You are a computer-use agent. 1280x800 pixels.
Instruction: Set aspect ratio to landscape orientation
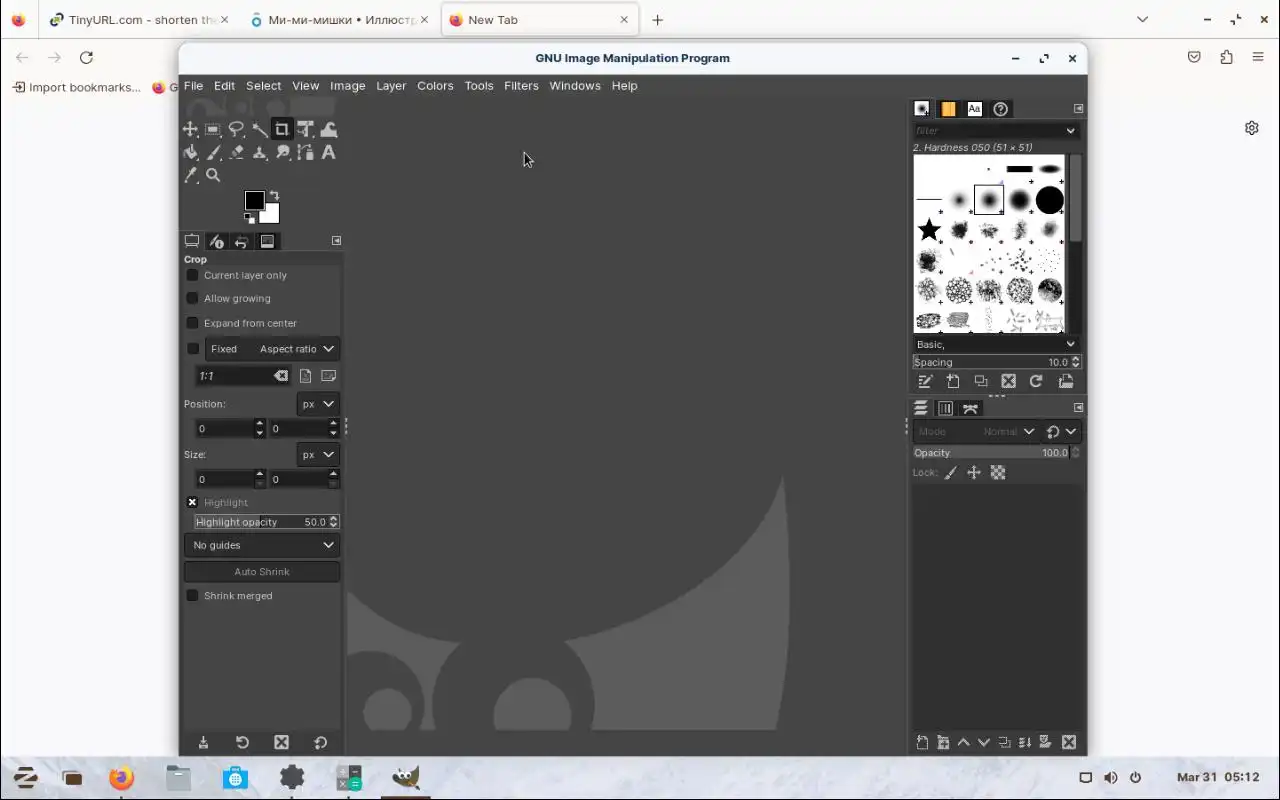[328, 376]
